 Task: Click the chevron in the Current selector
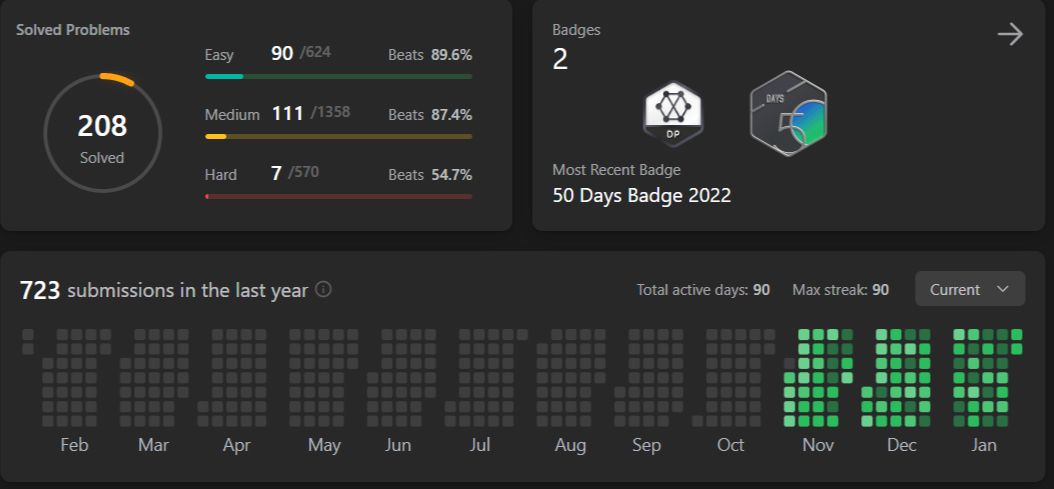[x=1003, y=289]
